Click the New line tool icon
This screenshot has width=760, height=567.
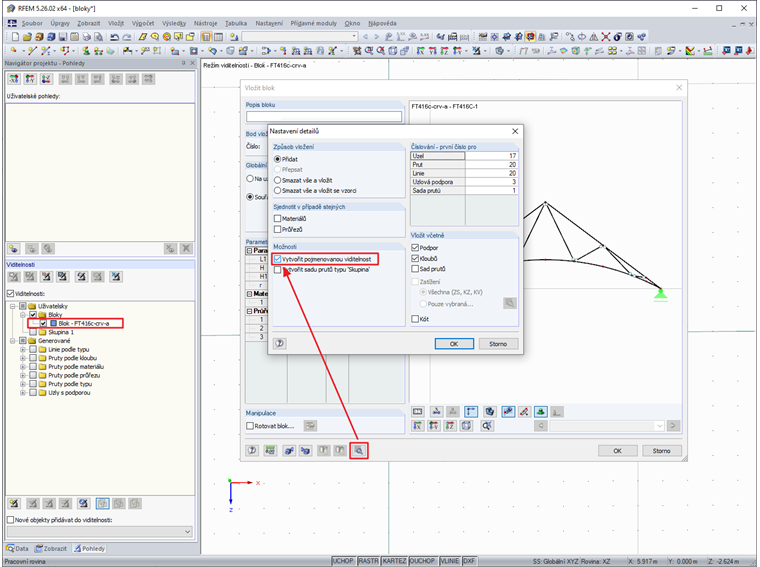[32, 50]
